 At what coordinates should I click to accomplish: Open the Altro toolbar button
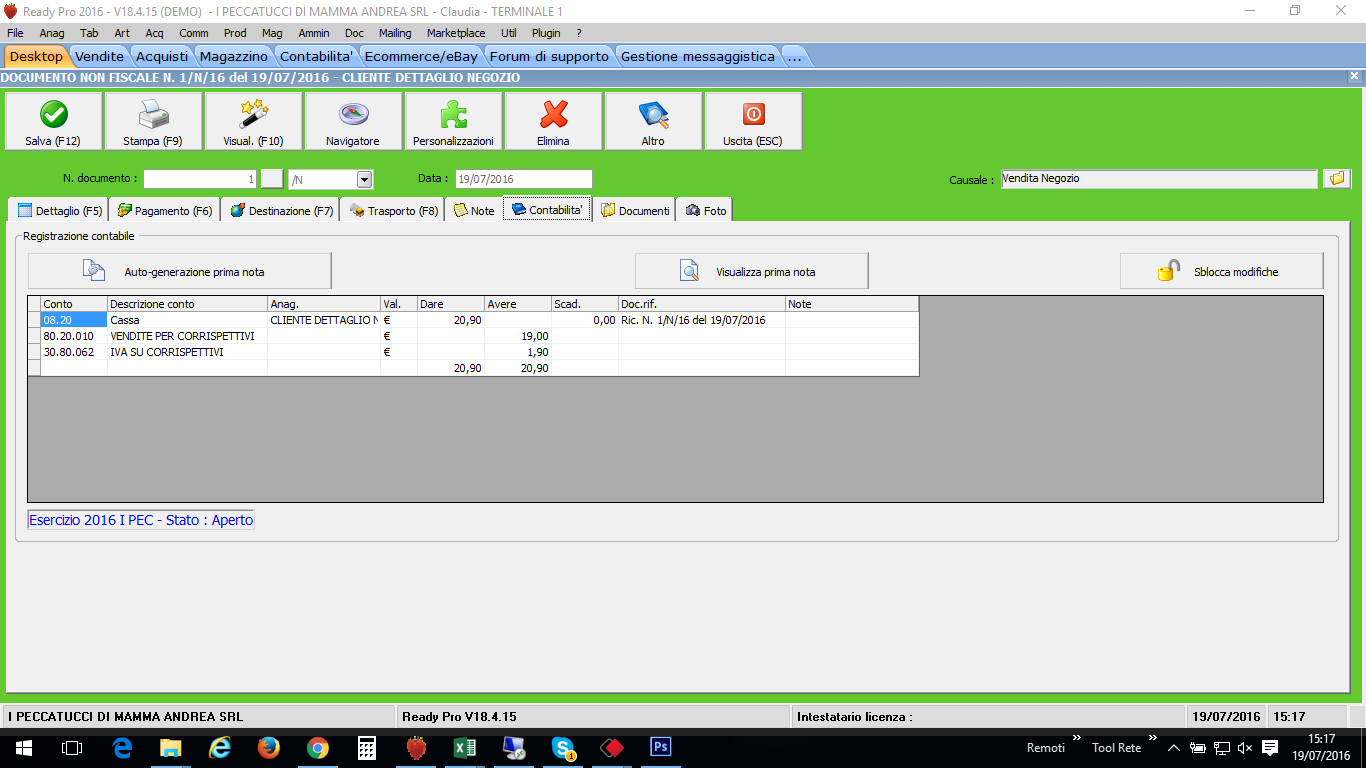pos(653,121)
